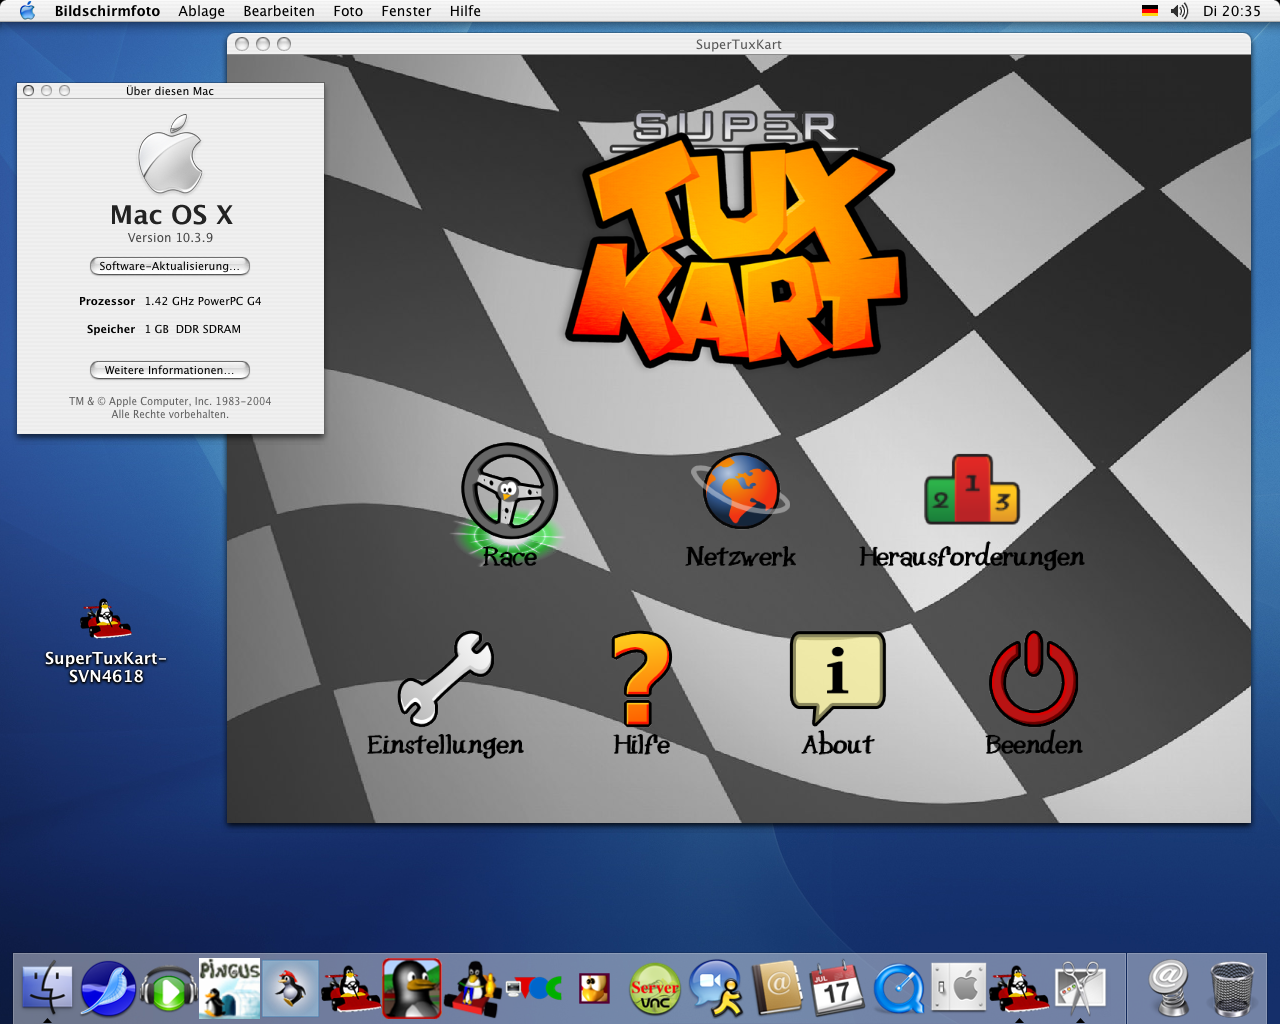
Task: Launch SeaMonkey blue feather dock icon
Action: (x=108, y=988)
